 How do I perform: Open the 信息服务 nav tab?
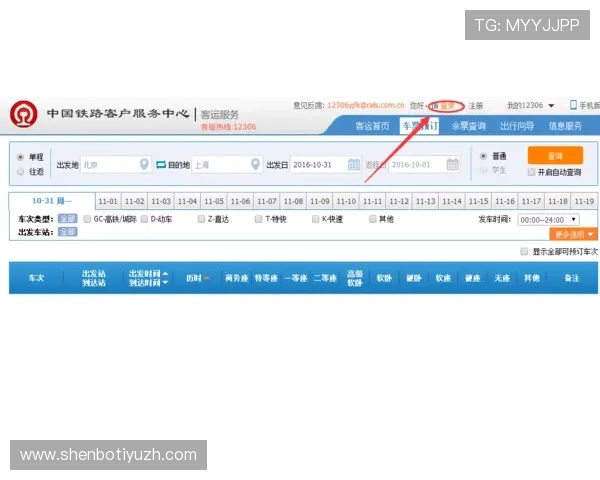(565, 126)
